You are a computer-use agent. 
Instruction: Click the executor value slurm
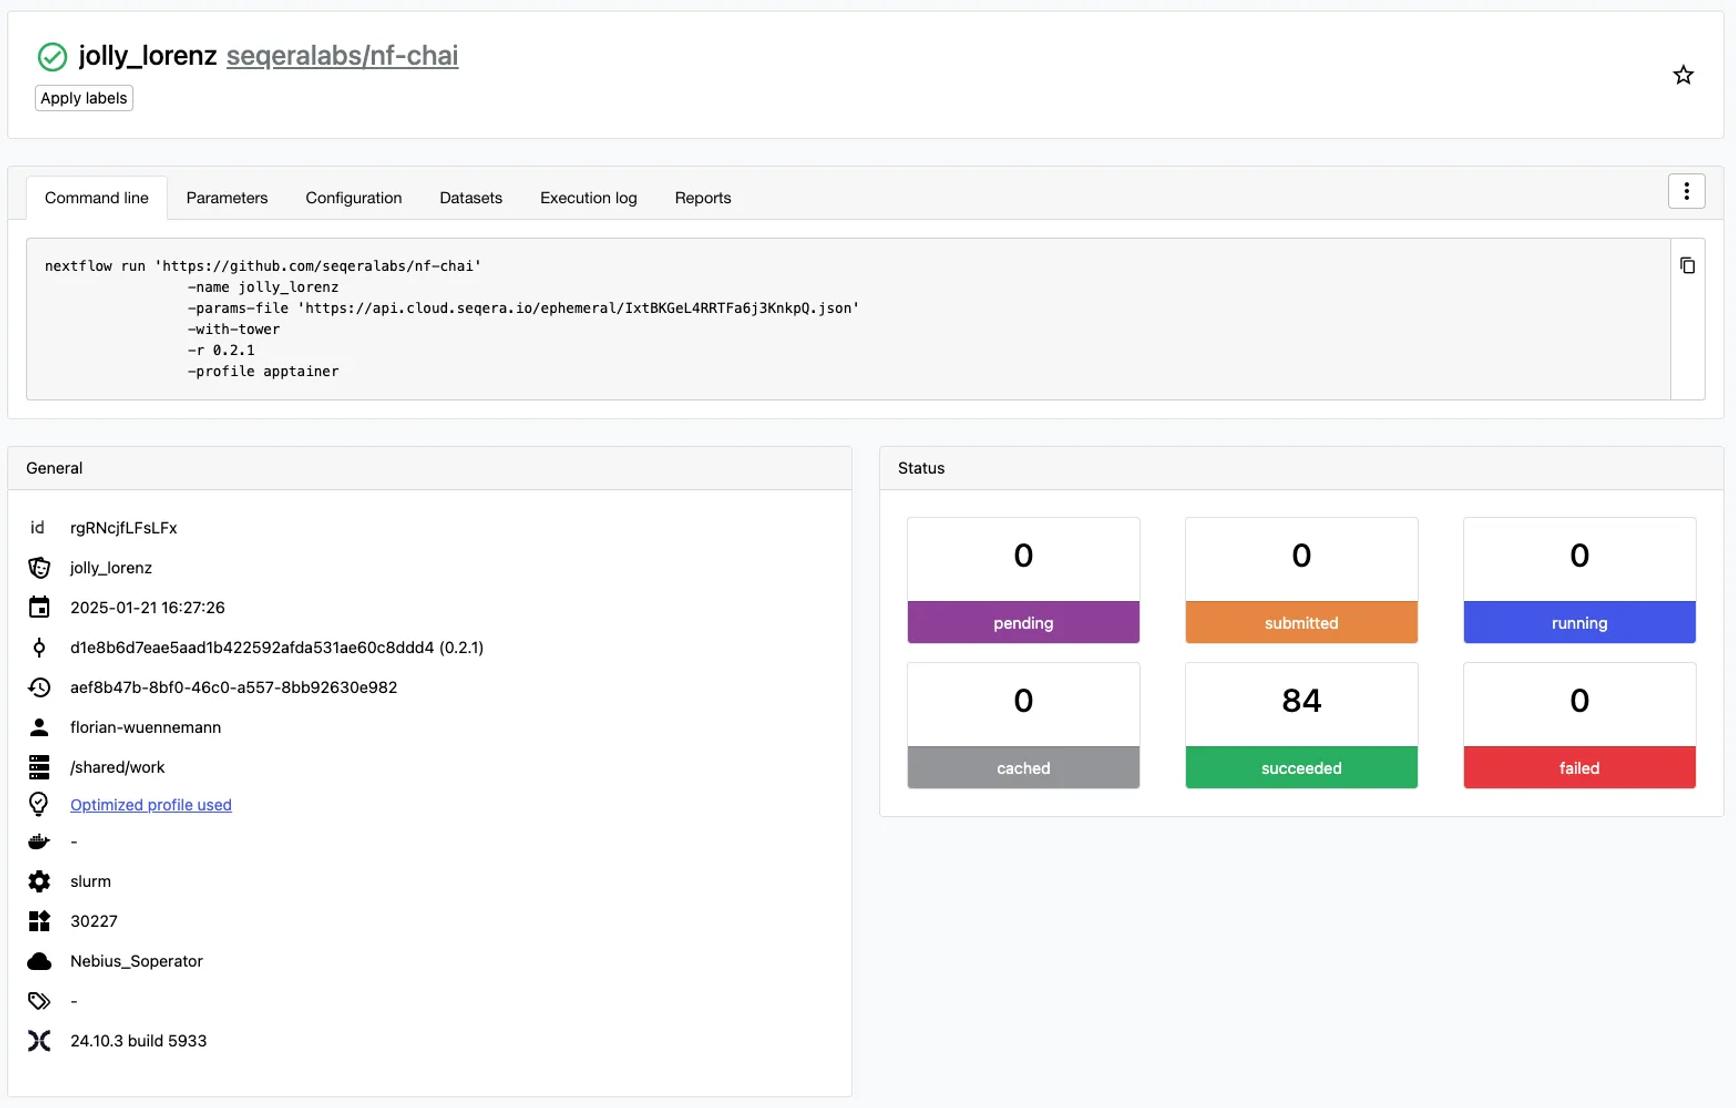pyautogui.click(x=90, y=882)
